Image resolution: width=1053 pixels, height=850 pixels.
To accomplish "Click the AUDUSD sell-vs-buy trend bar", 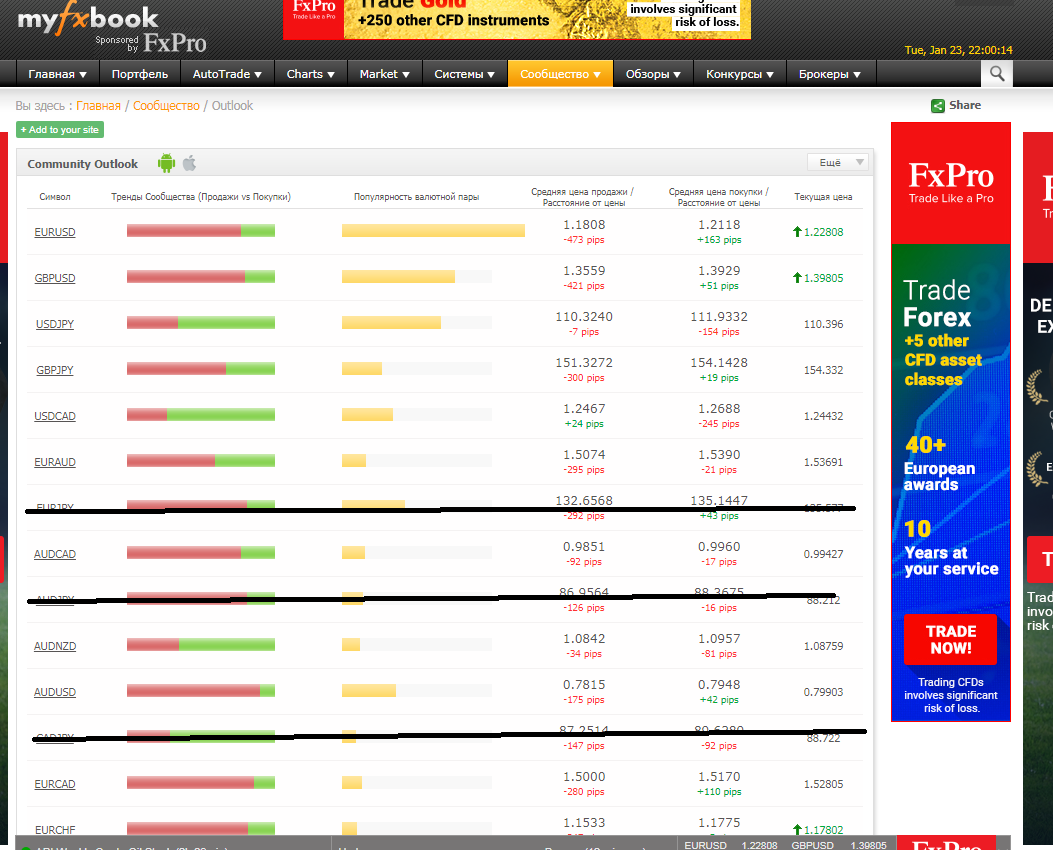I will pos(201,691).
